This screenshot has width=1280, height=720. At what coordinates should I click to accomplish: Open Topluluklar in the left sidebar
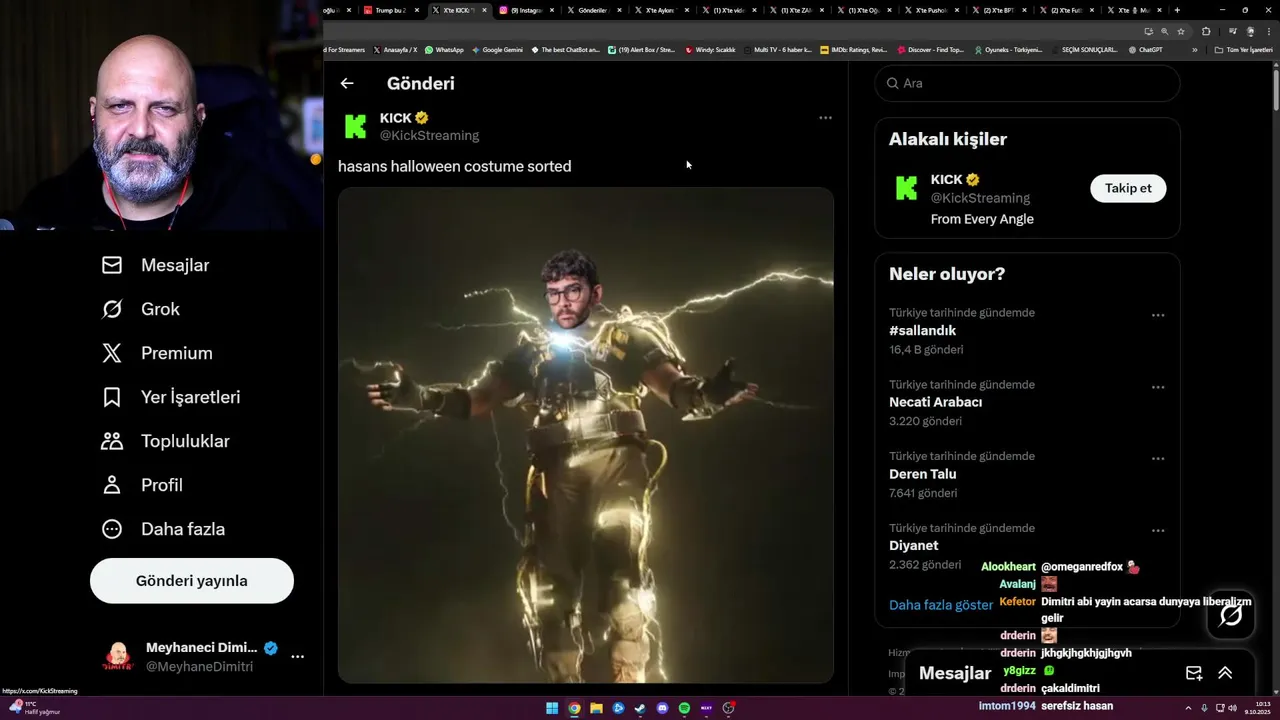pyautogui.click(x=165, y=441)
